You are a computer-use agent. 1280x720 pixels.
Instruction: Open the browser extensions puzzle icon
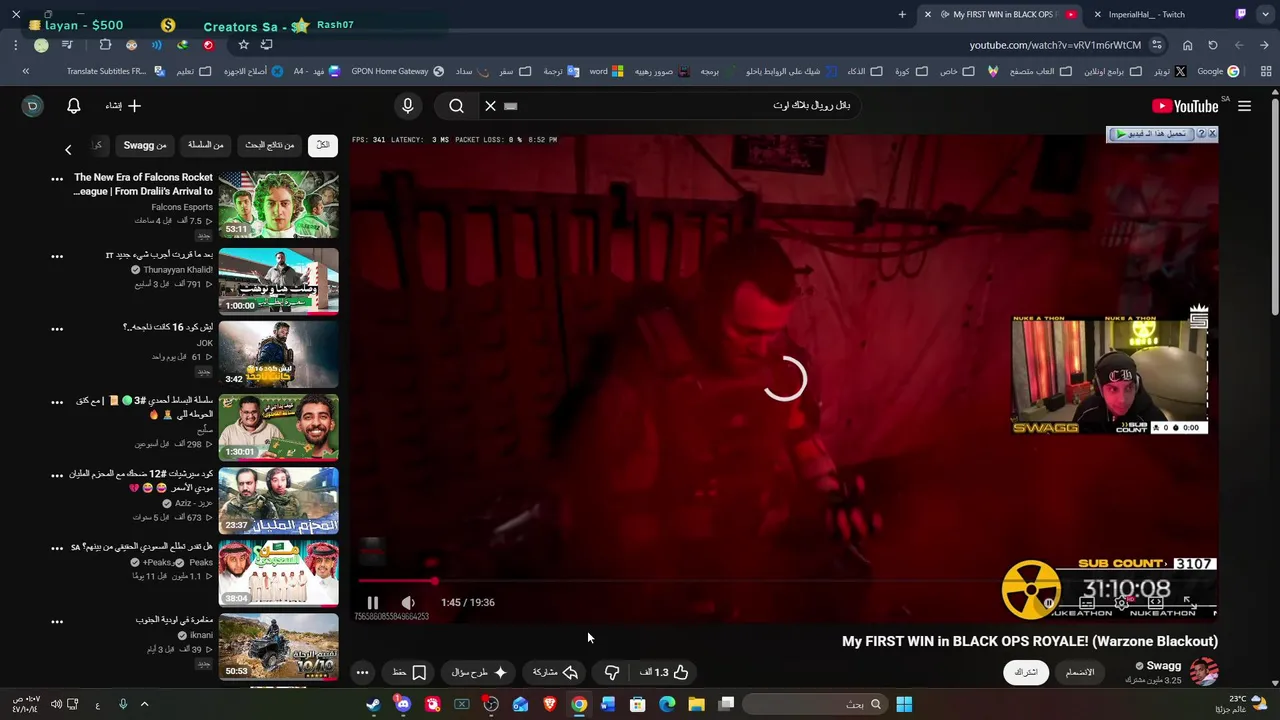105,45
